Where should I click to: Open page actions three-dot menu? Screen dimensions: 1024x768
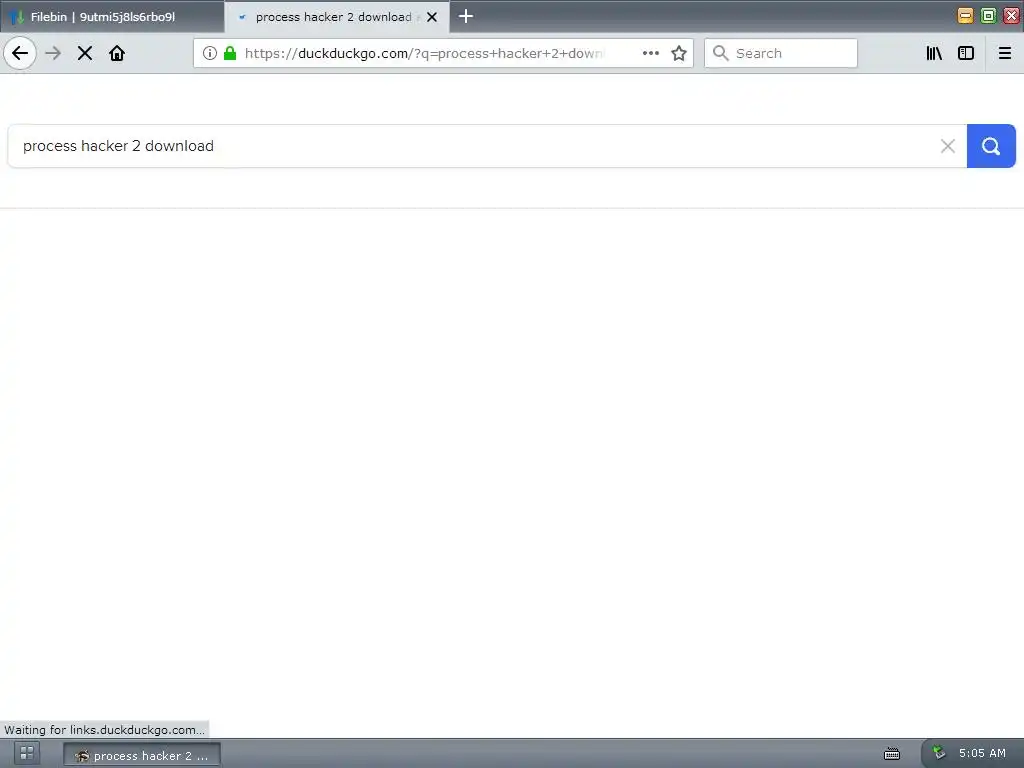pyautogui.click(x=650, y=53)
